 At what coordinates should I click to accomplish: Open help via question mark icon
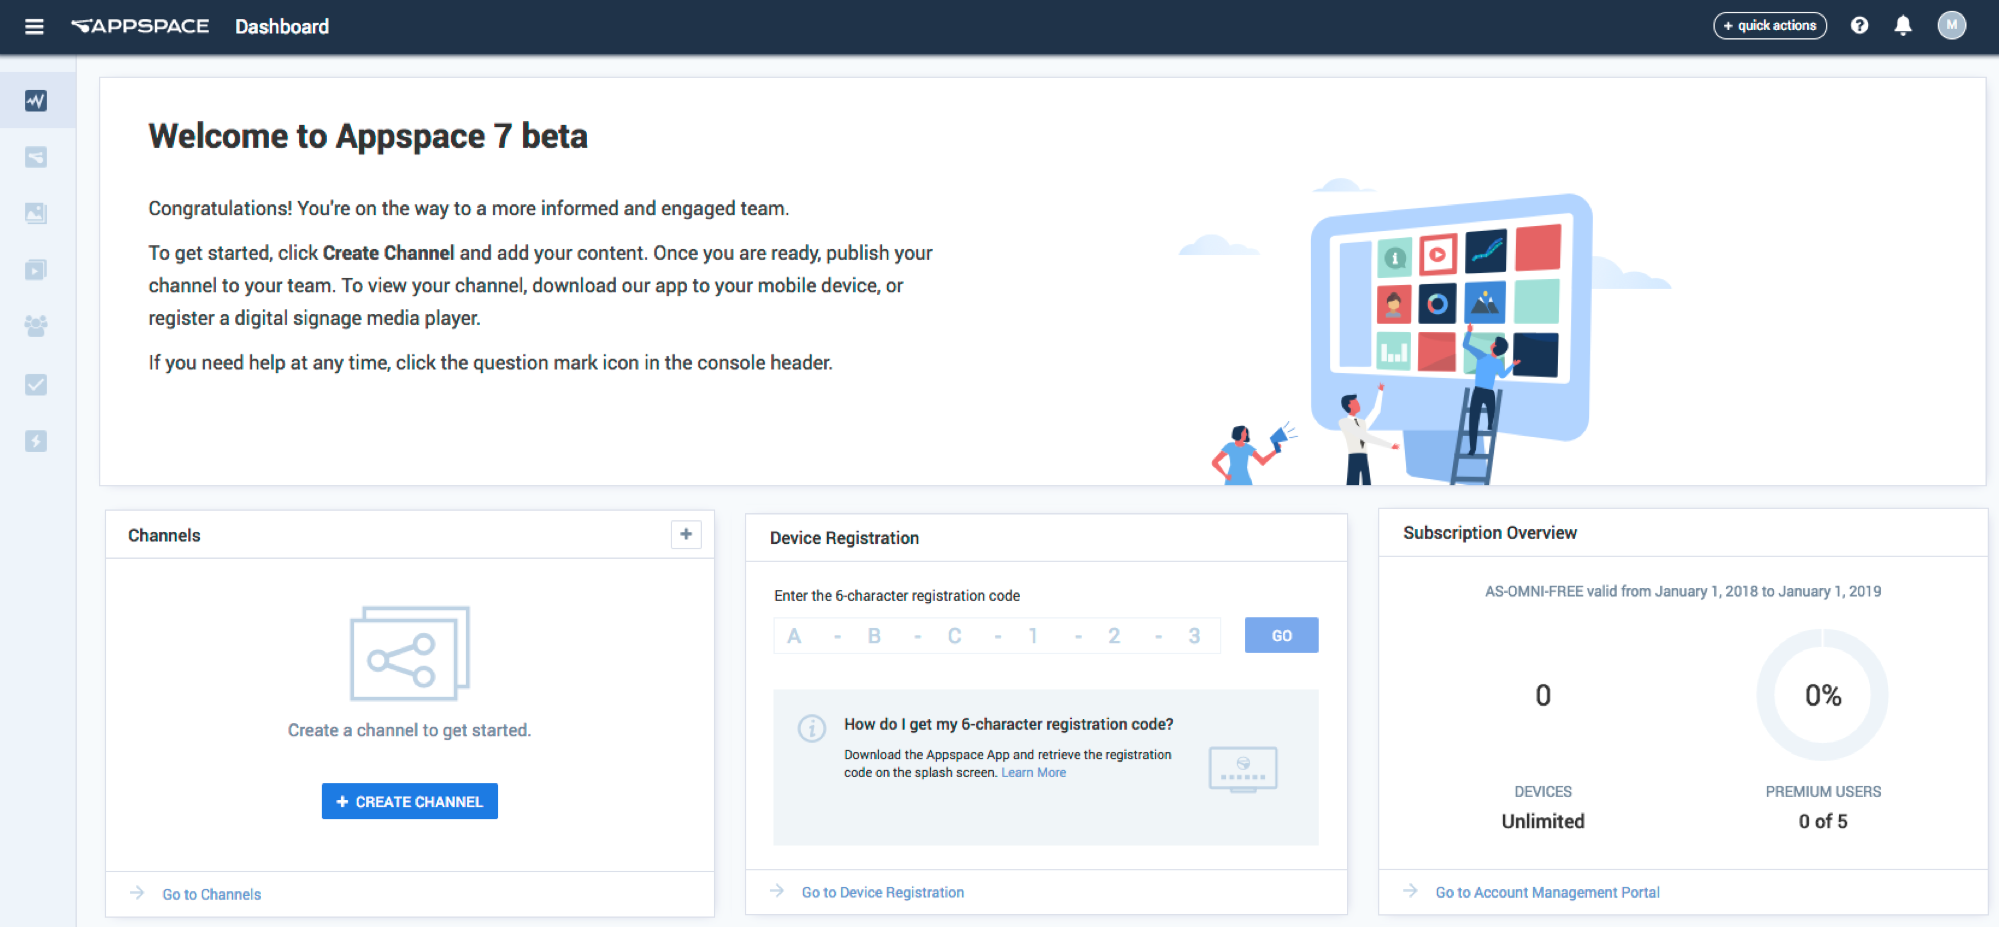(1859, 26)
